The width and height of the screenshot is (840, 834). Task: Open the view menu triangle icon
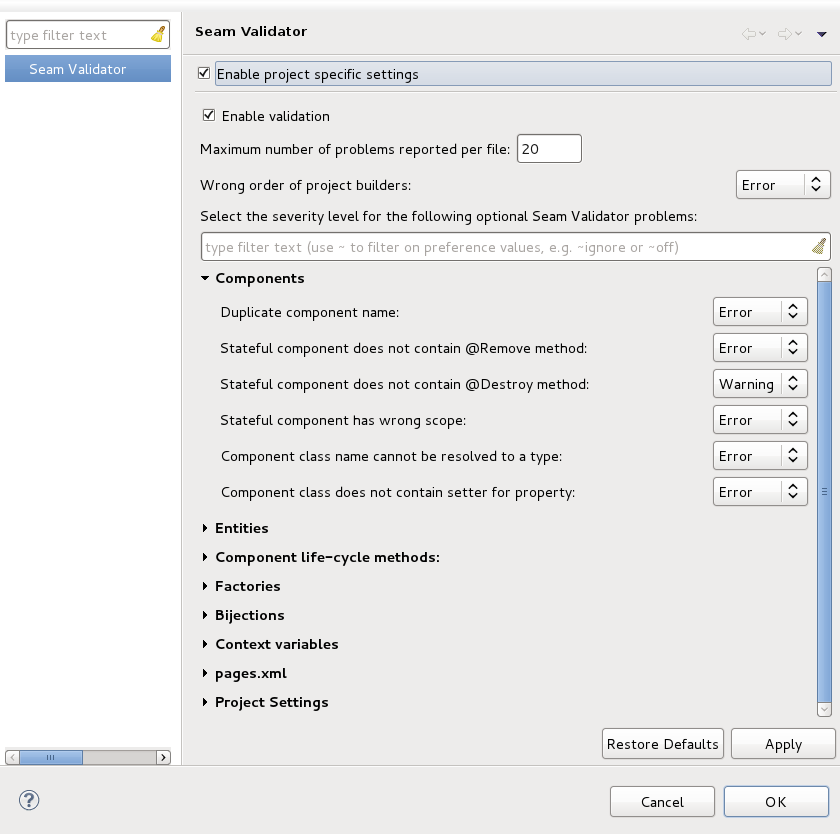[x=822, y=34]
